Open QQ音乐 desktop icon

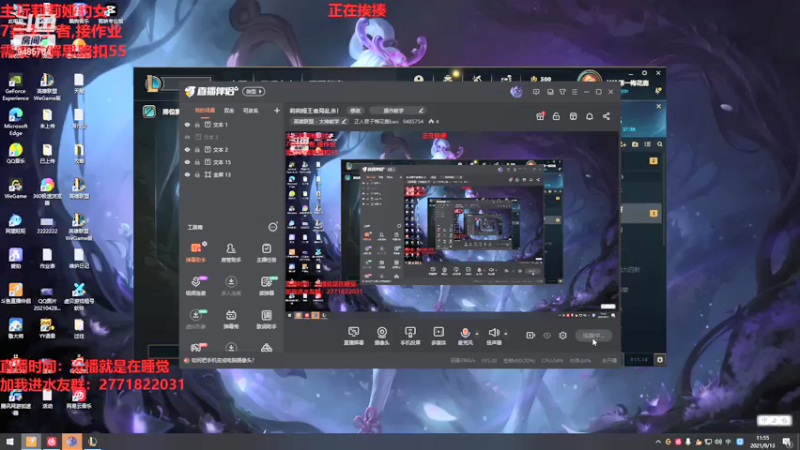[x=15, y=153]
